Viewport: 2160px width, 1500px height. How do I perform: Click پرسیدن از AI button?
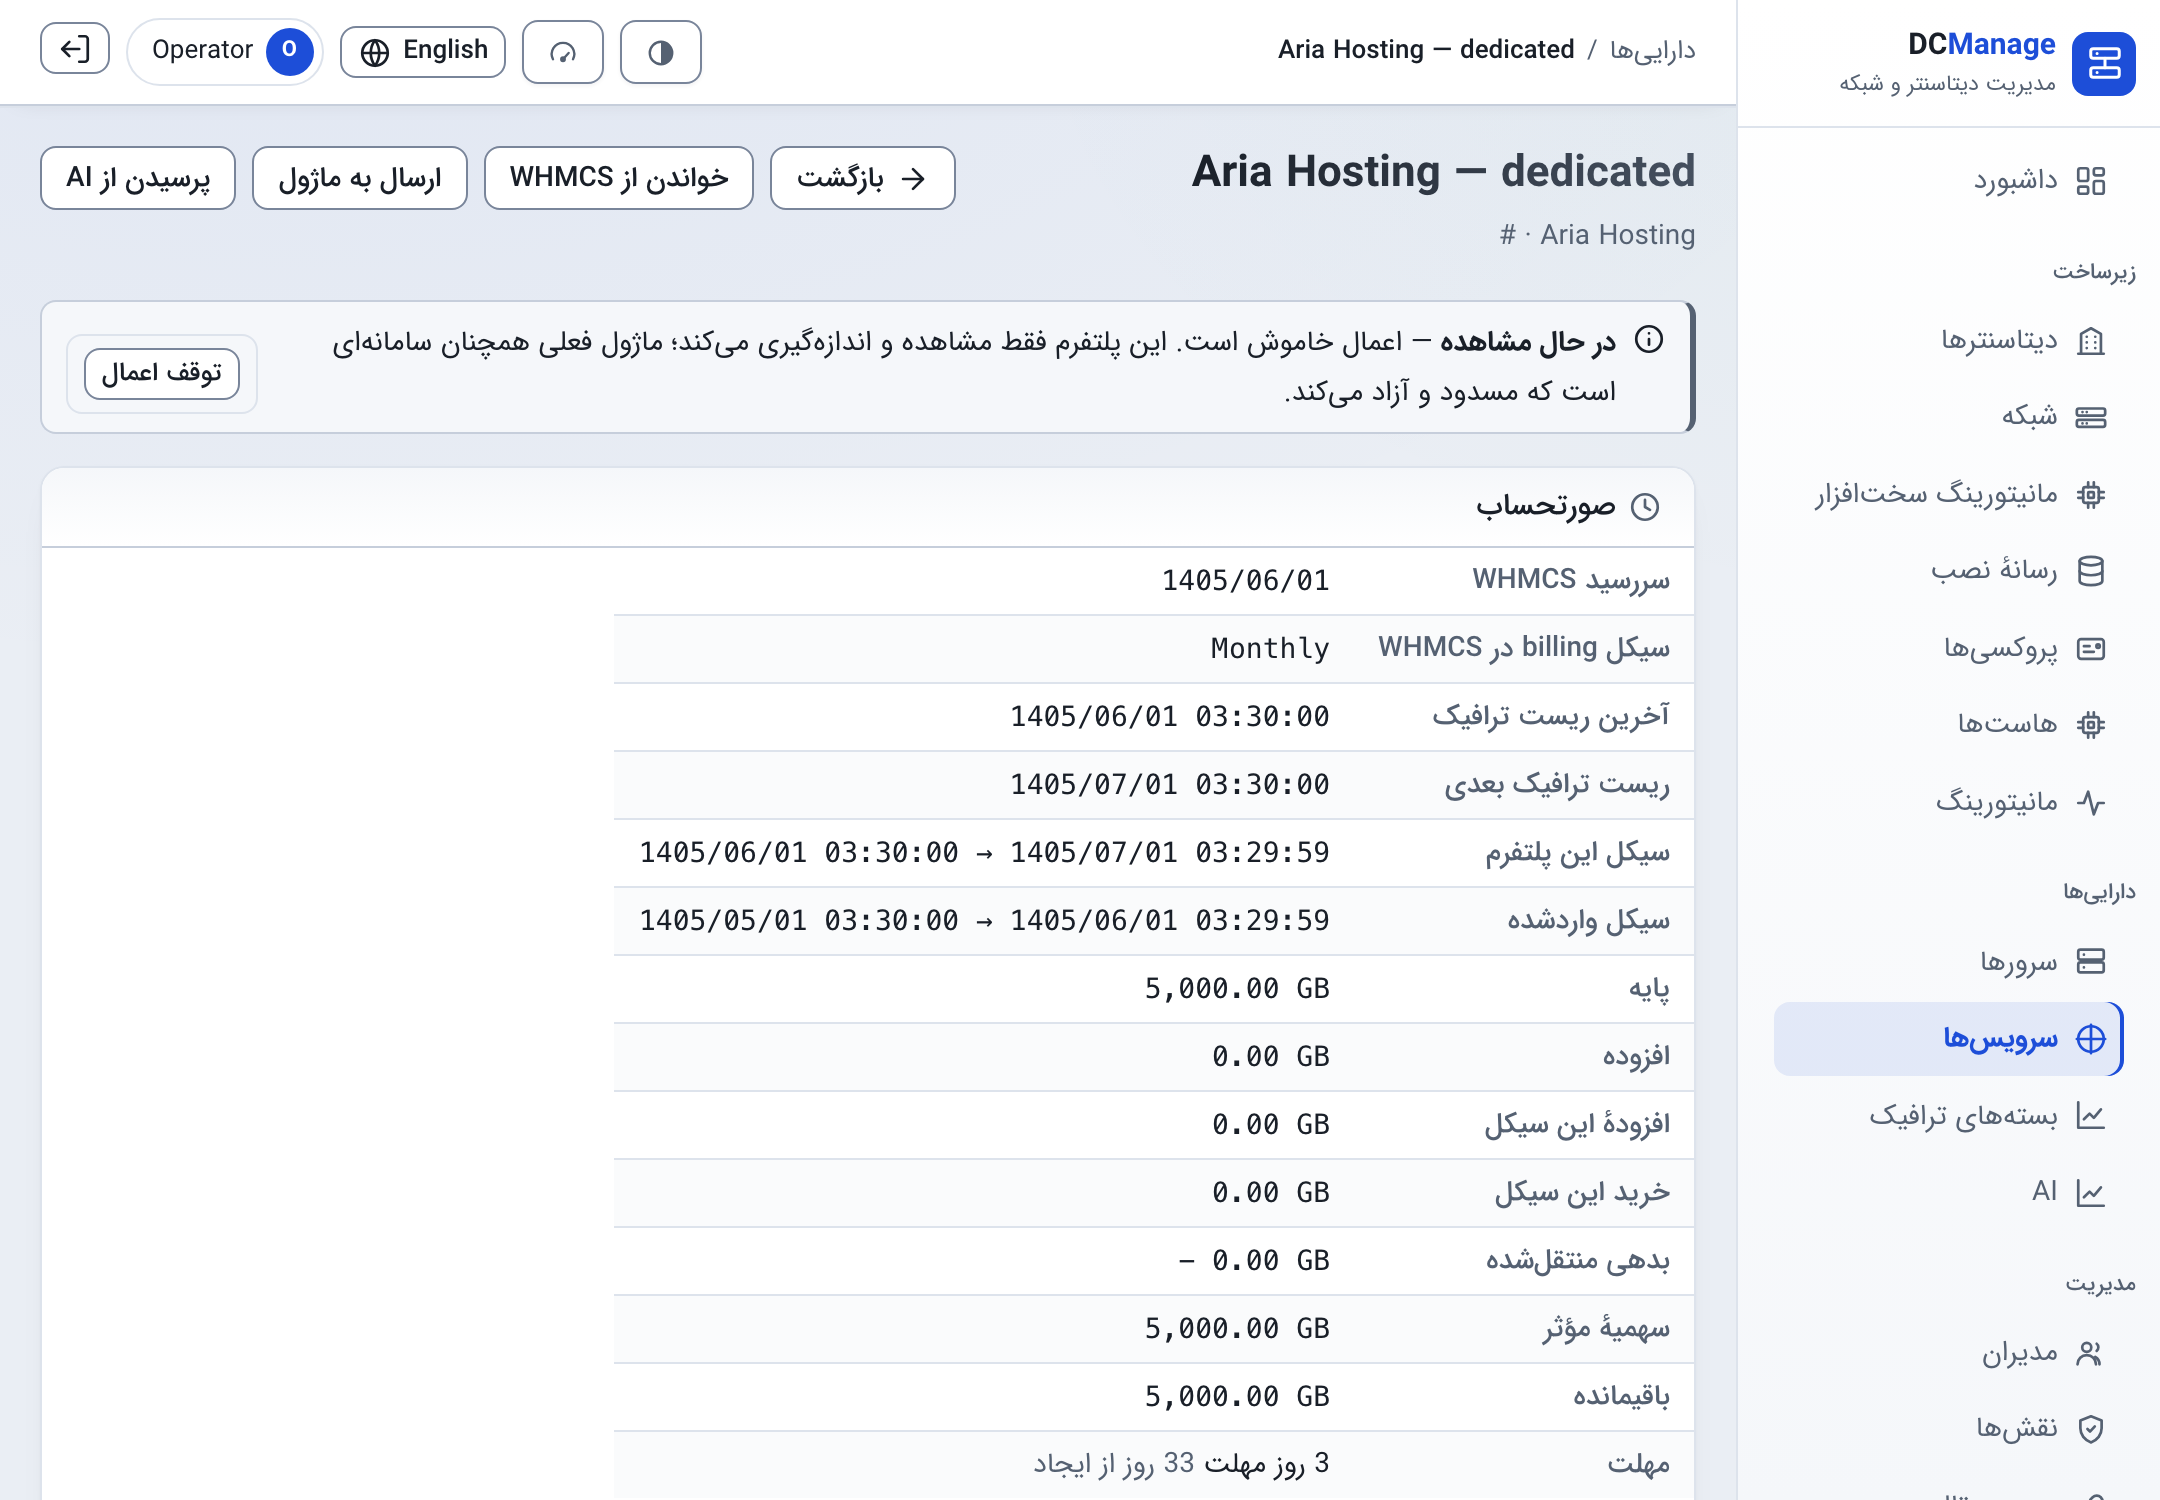click(x=138, y=178)
